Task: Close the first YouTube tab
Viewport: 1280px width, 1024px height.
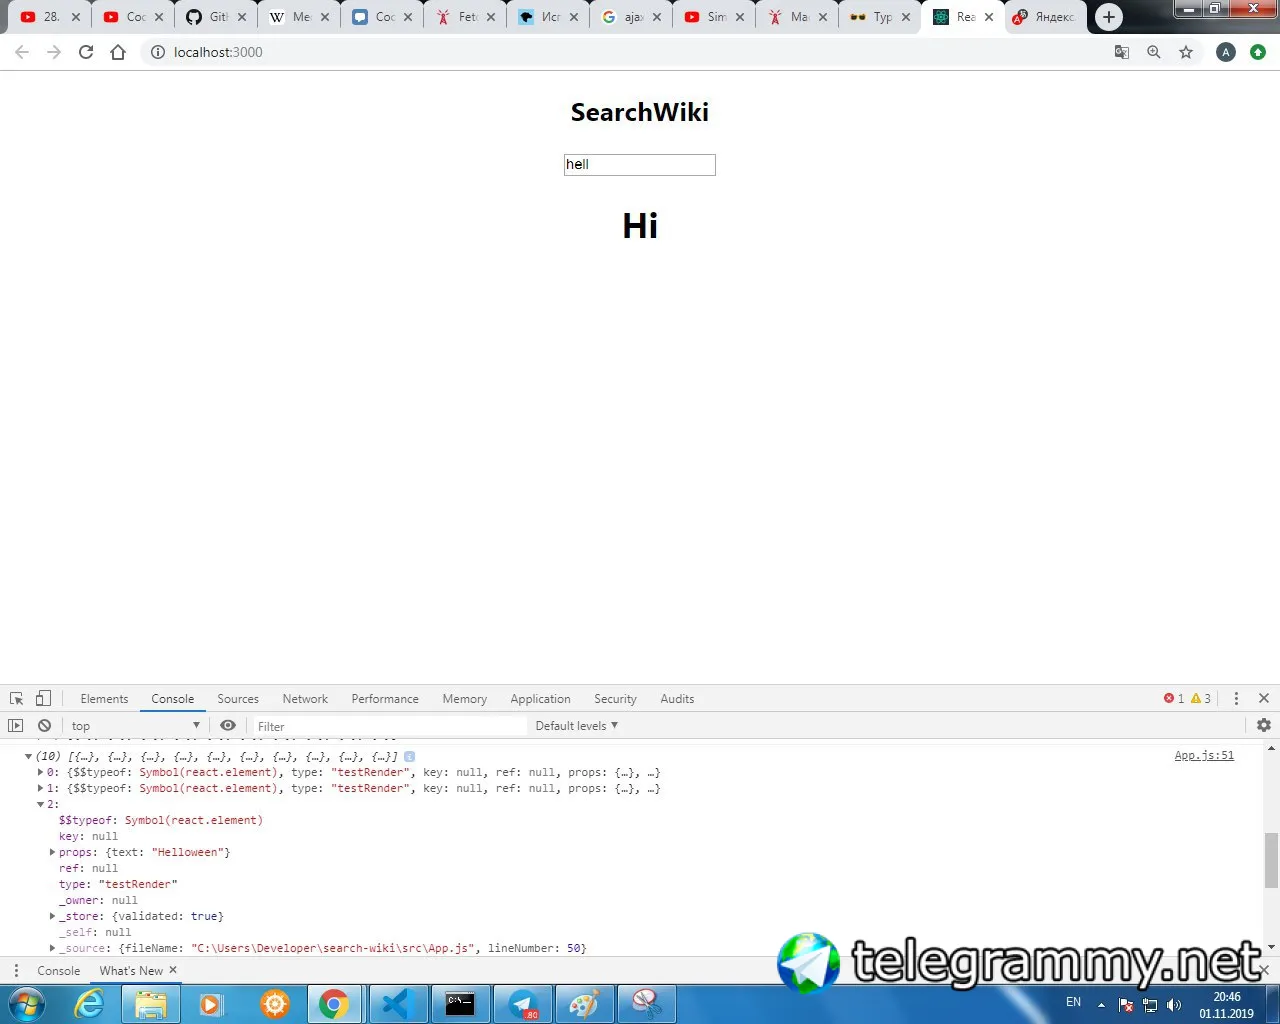Action: [x=76, y=17]
